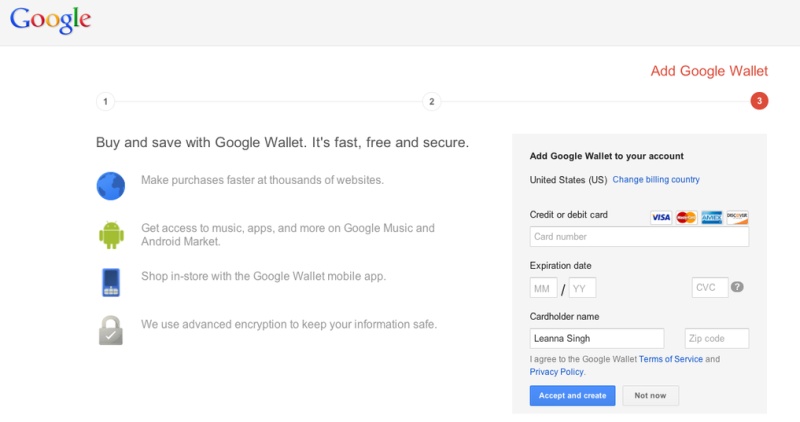Image resolution: width=800 pixels, height=422 pixels.
Task: Click 'We use advanced encryption' text
Action: (289, 325)
